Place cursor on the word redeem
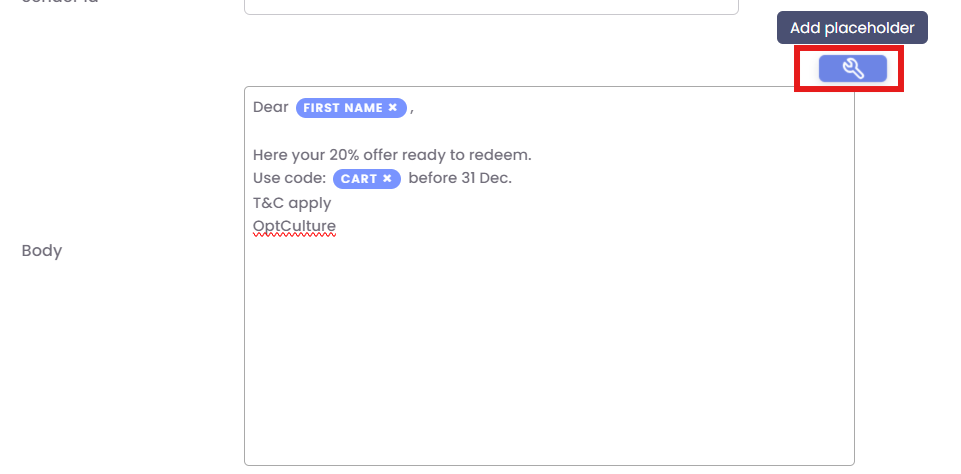The height and width of the screenshot is (474, 961). coord(504,155)
